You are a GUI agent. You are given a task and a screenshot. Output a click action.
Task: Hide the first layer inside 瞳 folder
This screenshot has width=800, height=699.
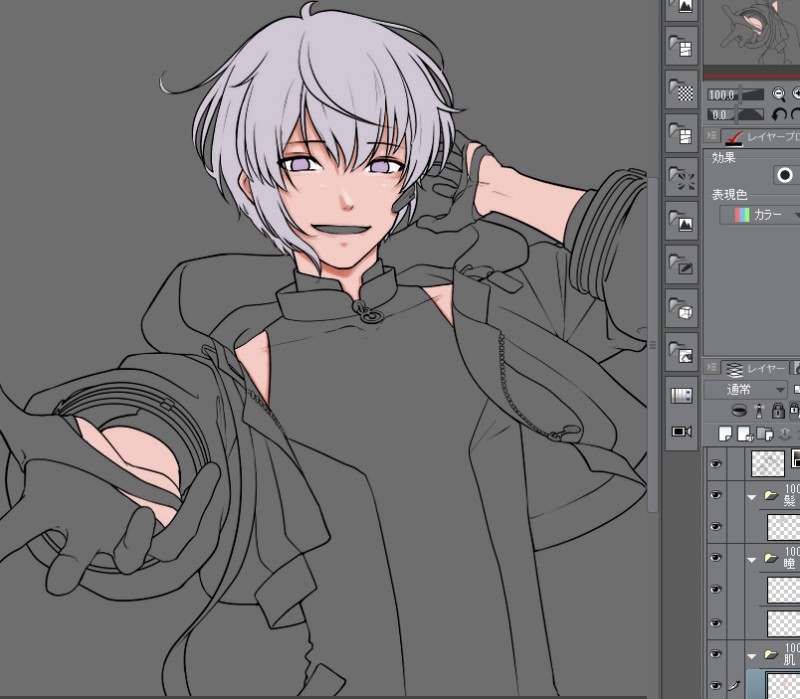[715, 589]
